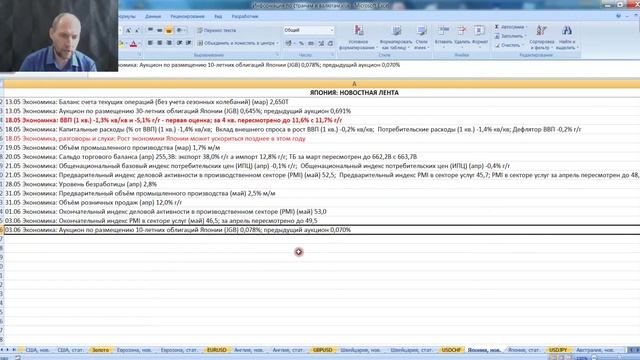Viewport: 640px width, 360px height.
Task: Open Форматировать как таблицу gallery
Action: (x=396, y=37)
